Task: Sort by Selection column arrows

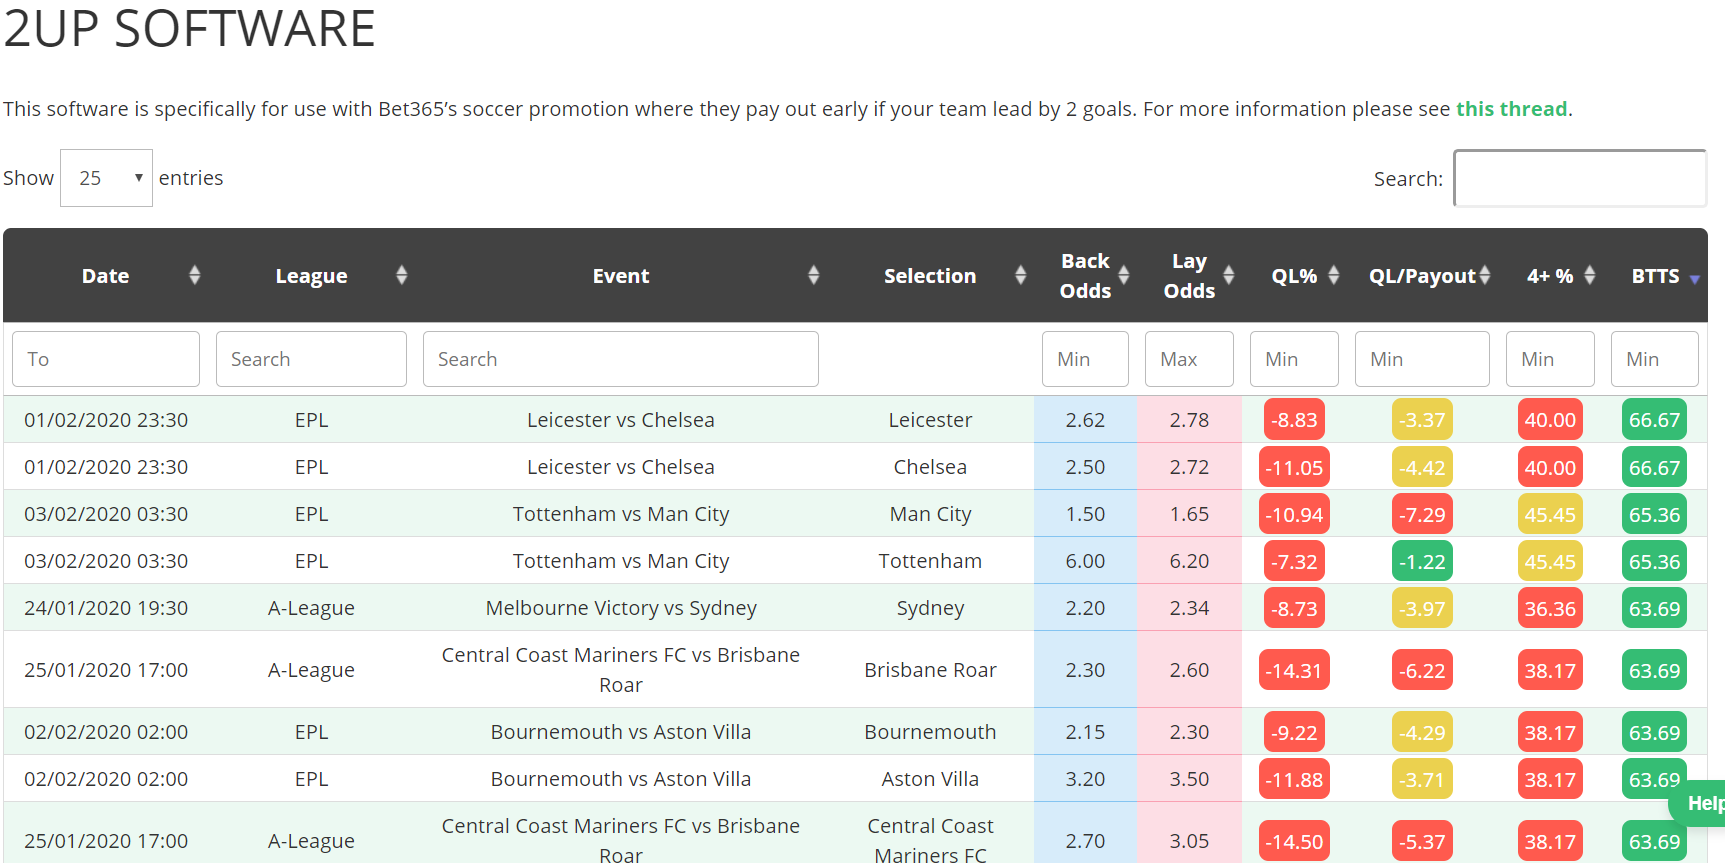Action: pyautogui.click(x=1020, y=275)
